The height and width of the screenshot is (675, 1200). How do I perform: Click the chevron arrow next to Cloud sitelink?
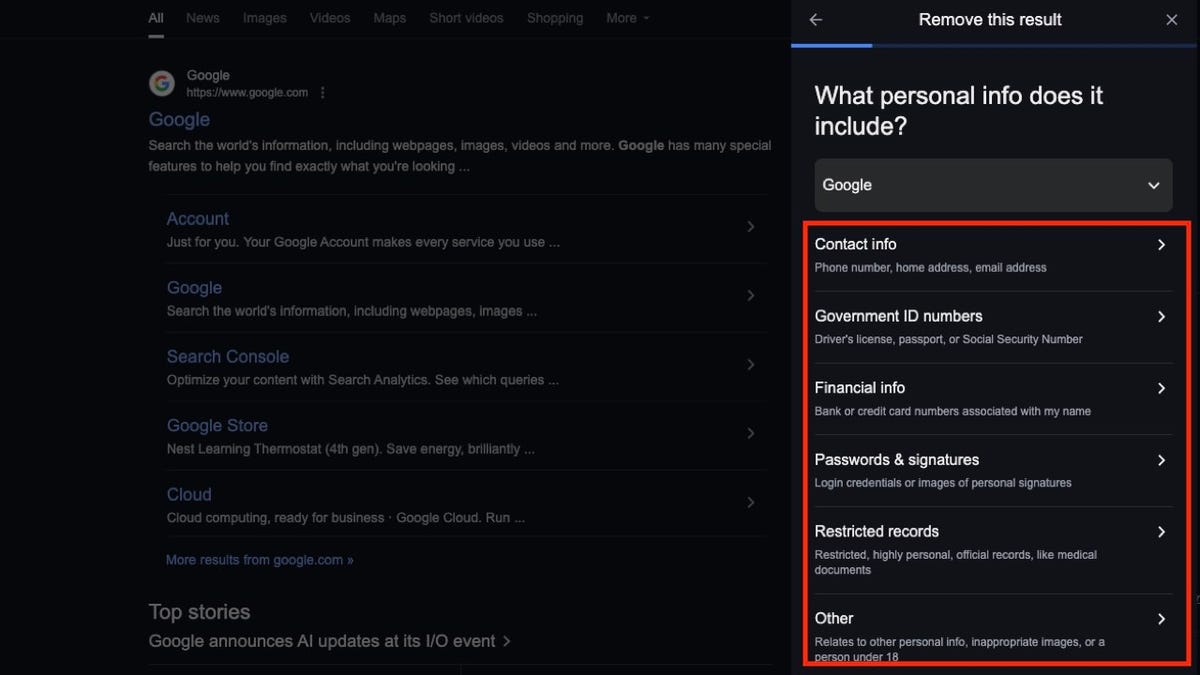(750, 503)
